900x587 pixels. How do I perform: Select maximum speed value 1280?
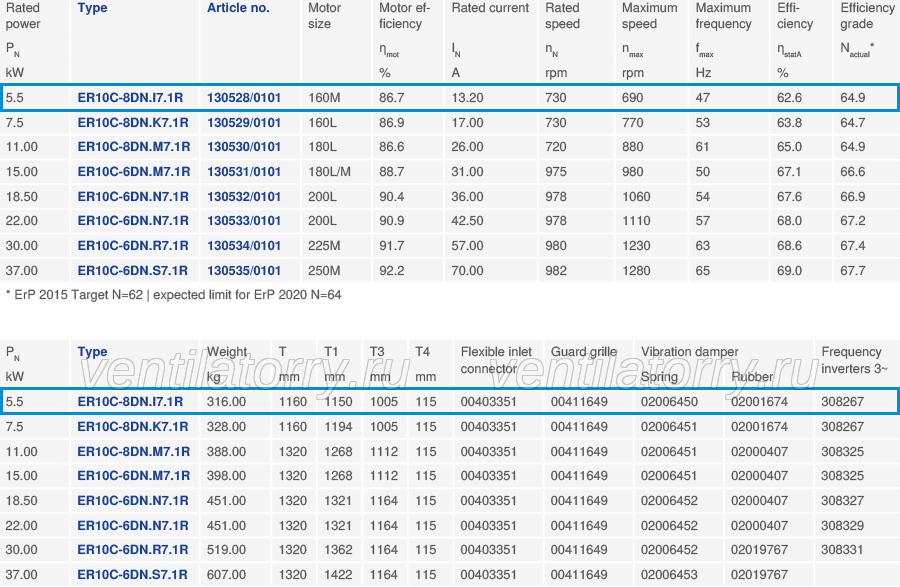[x=636, y=271]
